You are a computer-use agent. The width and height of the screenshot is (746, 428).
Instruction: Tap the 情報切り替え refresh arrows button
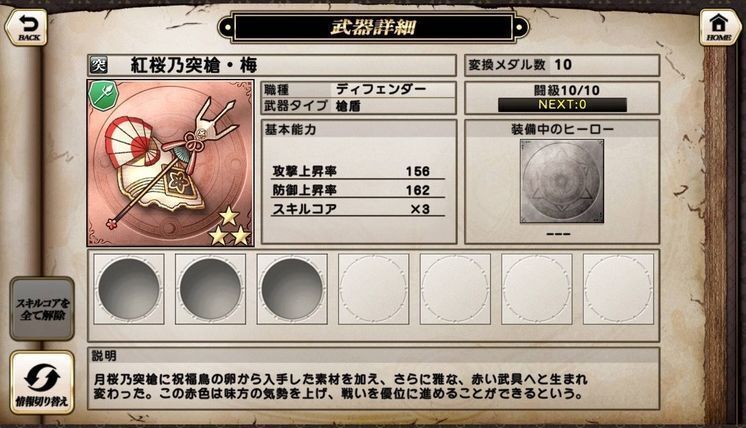pyautogui.click(x=42, y=382)
